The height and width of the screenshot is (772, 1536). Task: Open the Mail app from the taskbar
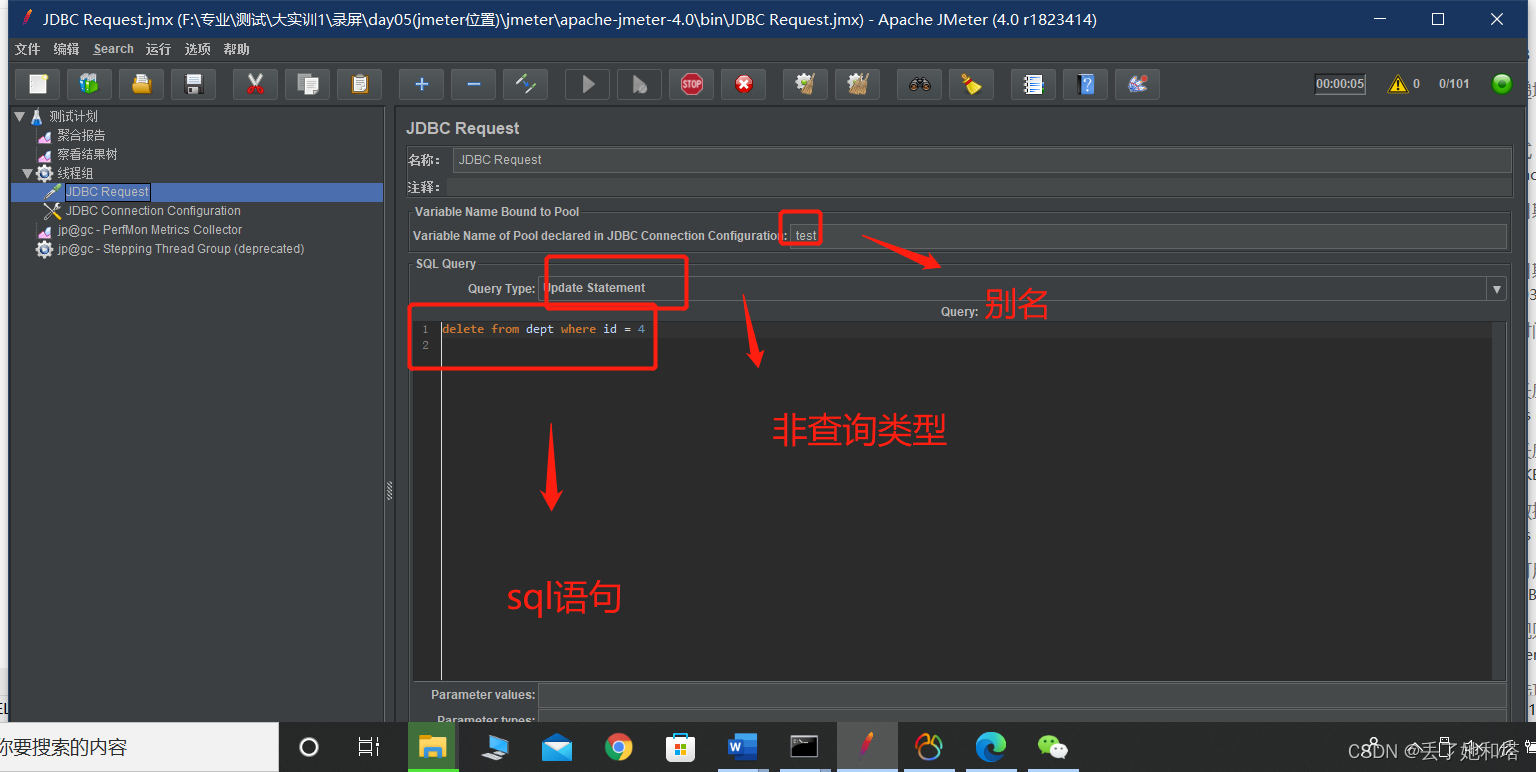coord(557,747)
